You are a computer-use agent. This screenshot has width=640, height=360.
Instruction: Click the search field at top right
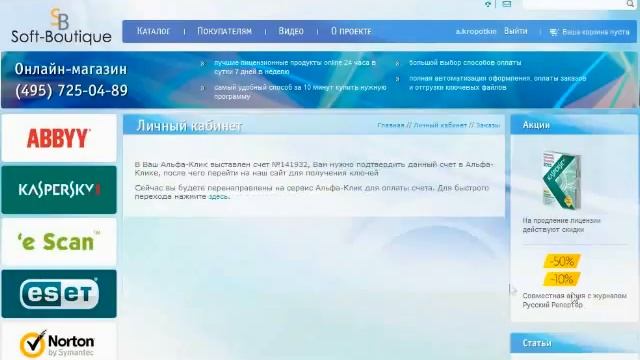pyautogui.click(x=574, y=4)
